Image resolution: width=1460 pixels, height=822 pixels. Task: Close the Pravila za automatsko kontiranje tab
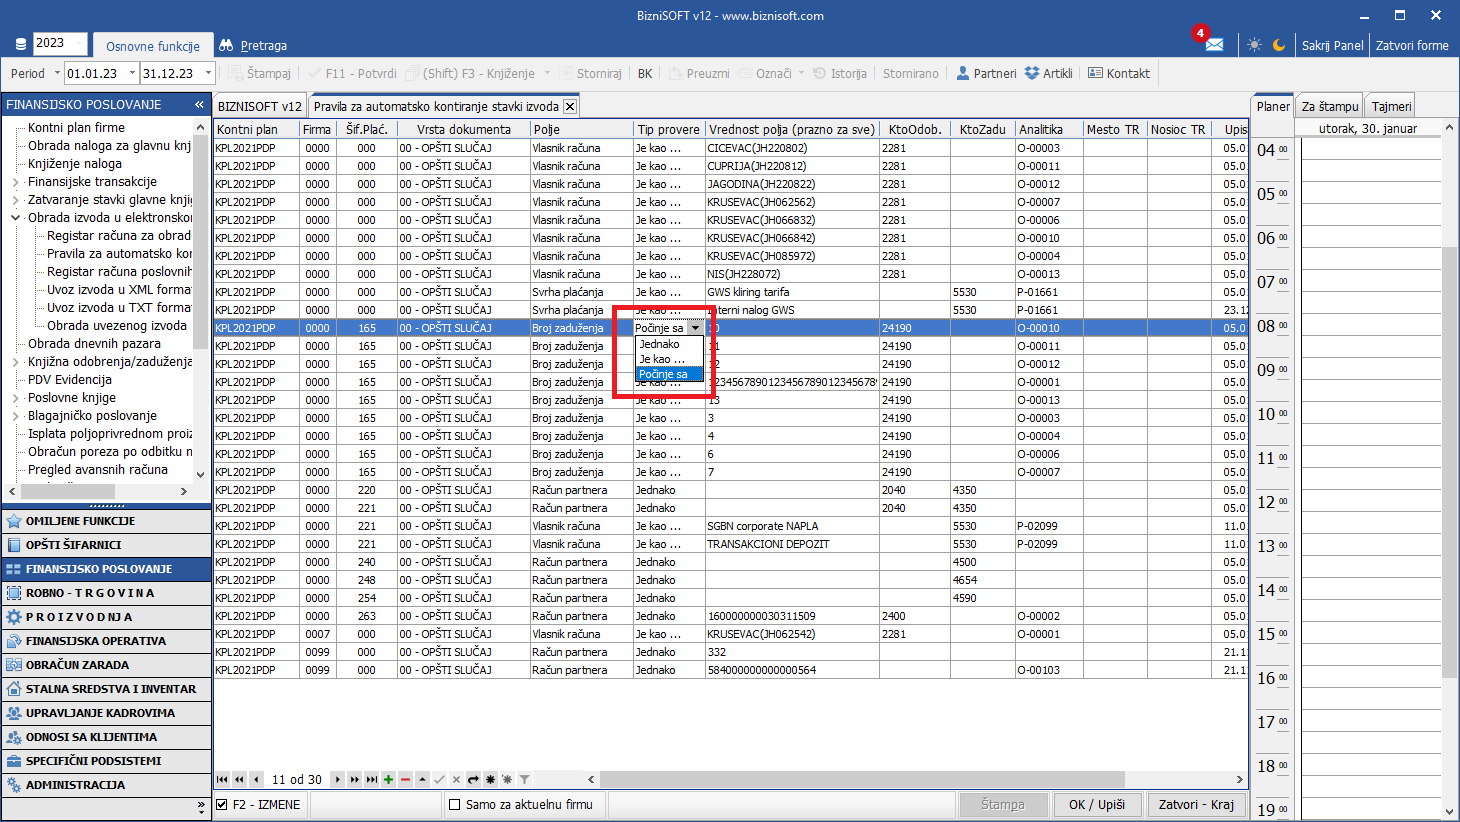point(570,106)
